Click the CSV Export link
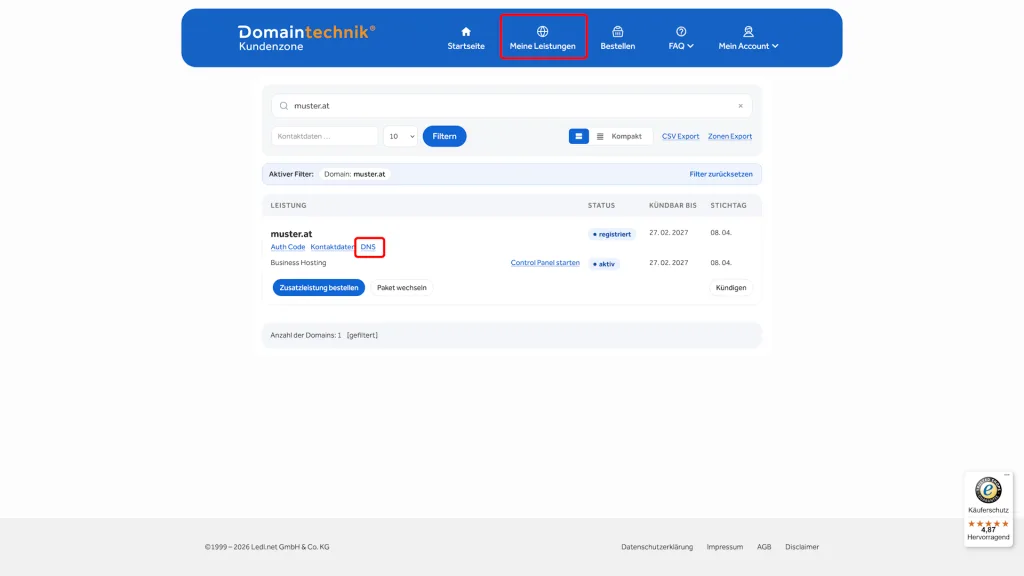 680,136
